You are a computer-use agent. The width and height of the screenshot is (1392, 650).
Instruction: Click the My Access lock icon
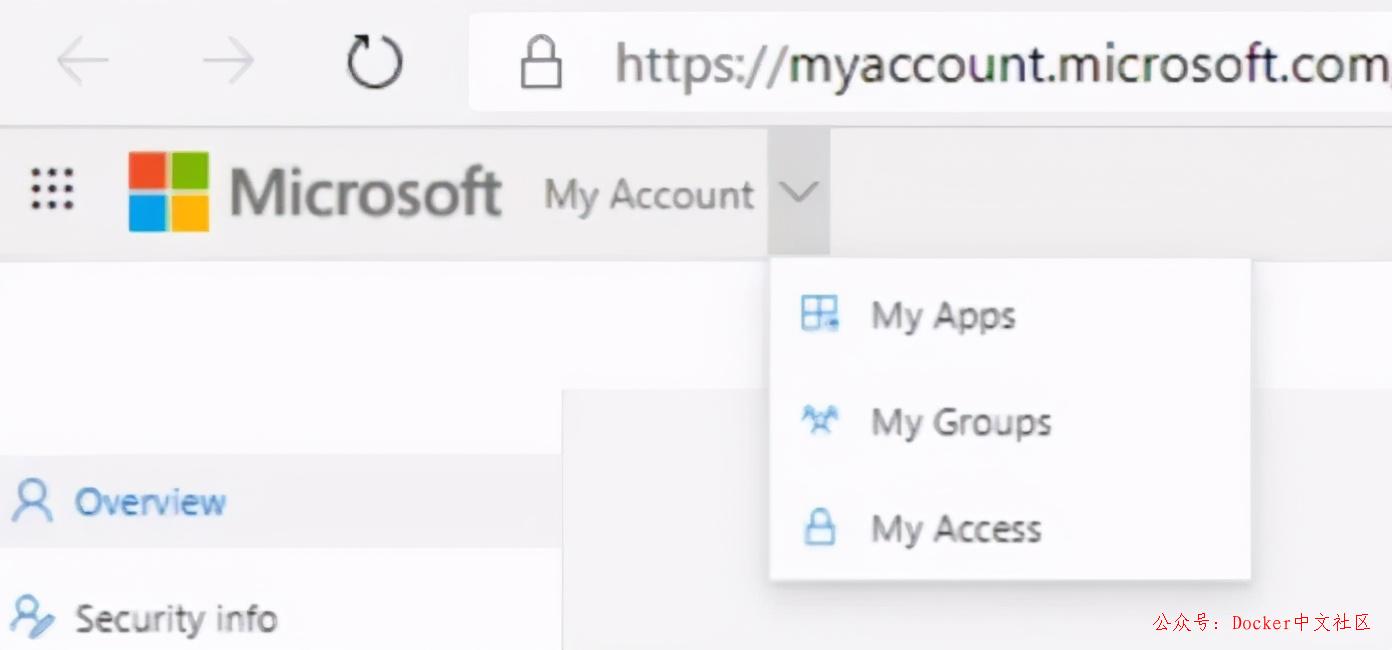tap(819, 528)
